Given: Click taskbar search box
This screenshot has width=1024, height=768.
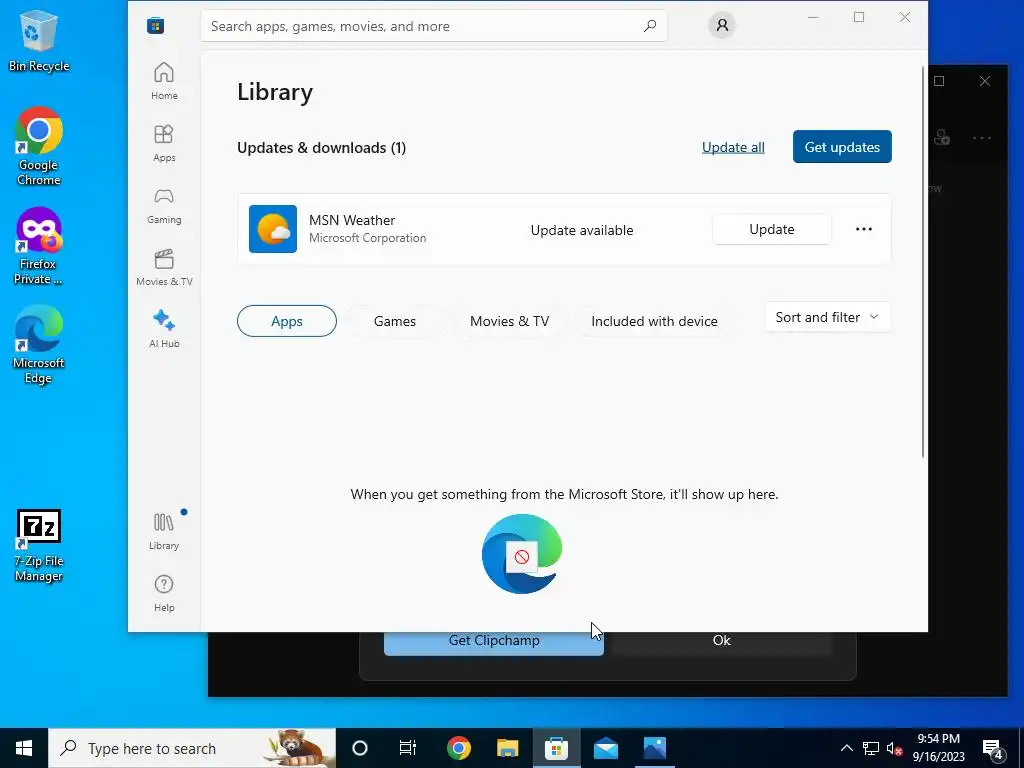Looking at the screenshot, I should pyautogui.click(x=192, y=748).
